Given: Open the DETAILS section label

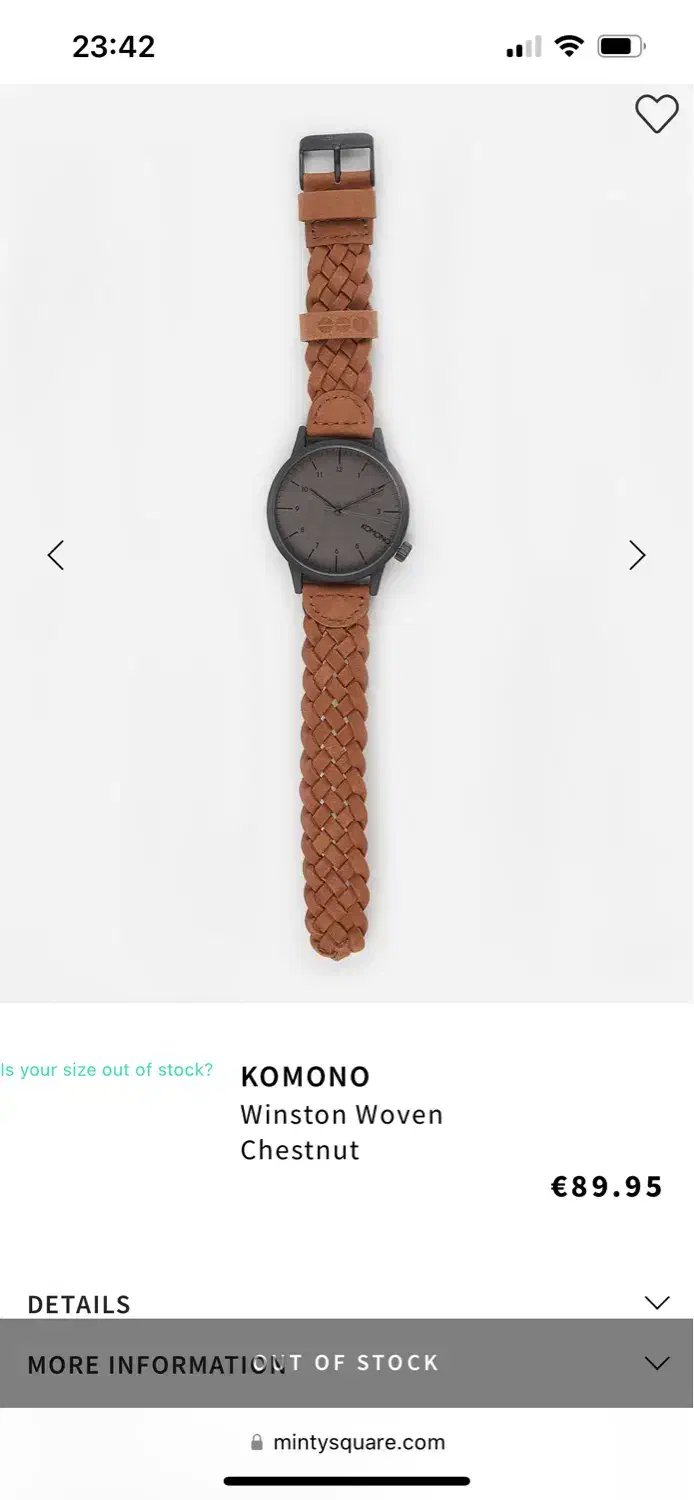Looking at the screenshot, I should 79,1304.
